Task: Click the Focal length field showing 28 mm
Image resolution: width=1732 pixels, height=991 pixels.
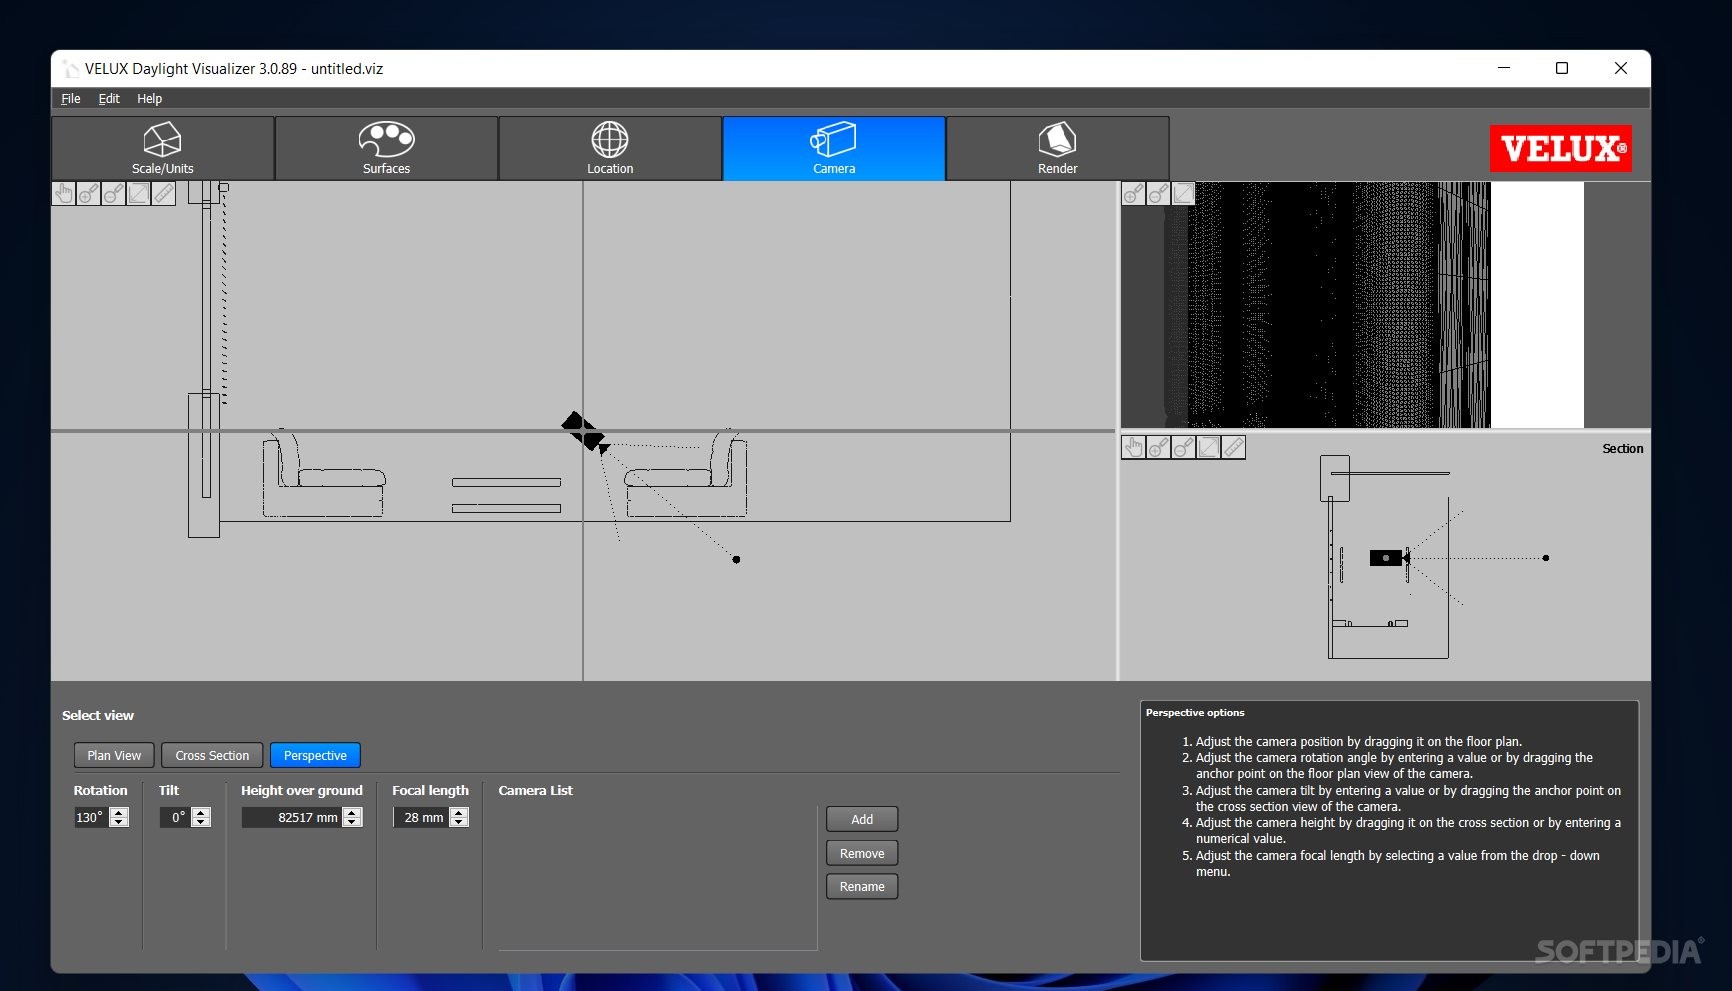Action: [x=422, y=817]
